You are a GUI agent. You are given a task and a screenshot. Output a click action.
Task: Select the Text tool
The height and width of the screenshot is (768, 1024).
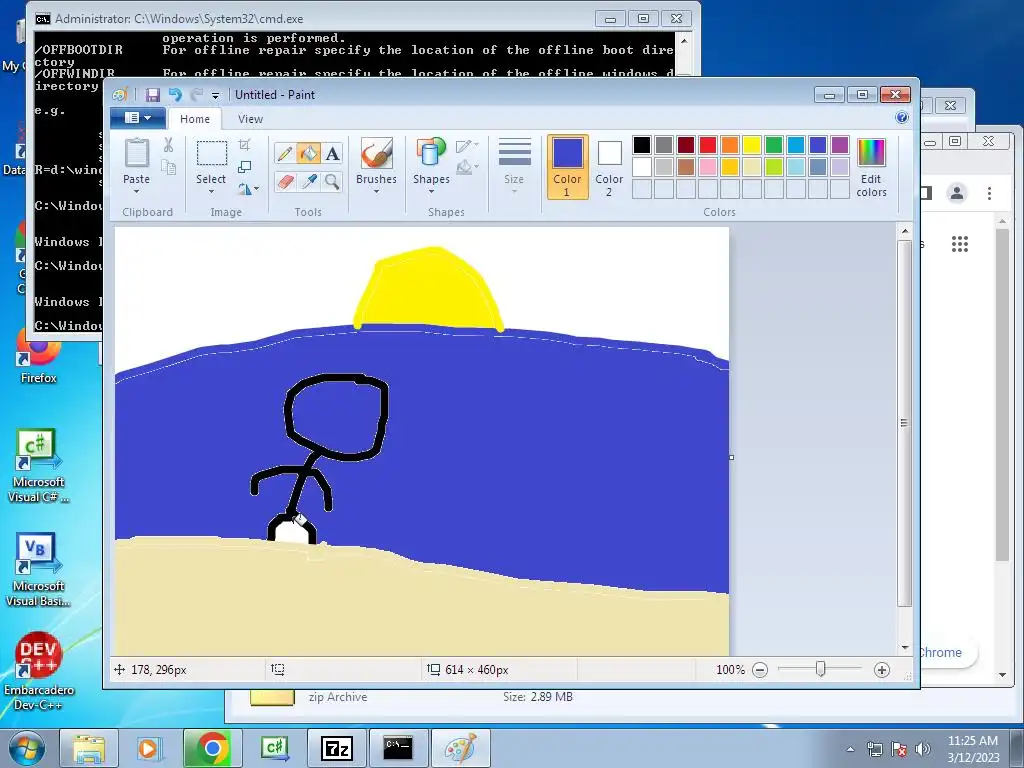[x=332, y=153]
